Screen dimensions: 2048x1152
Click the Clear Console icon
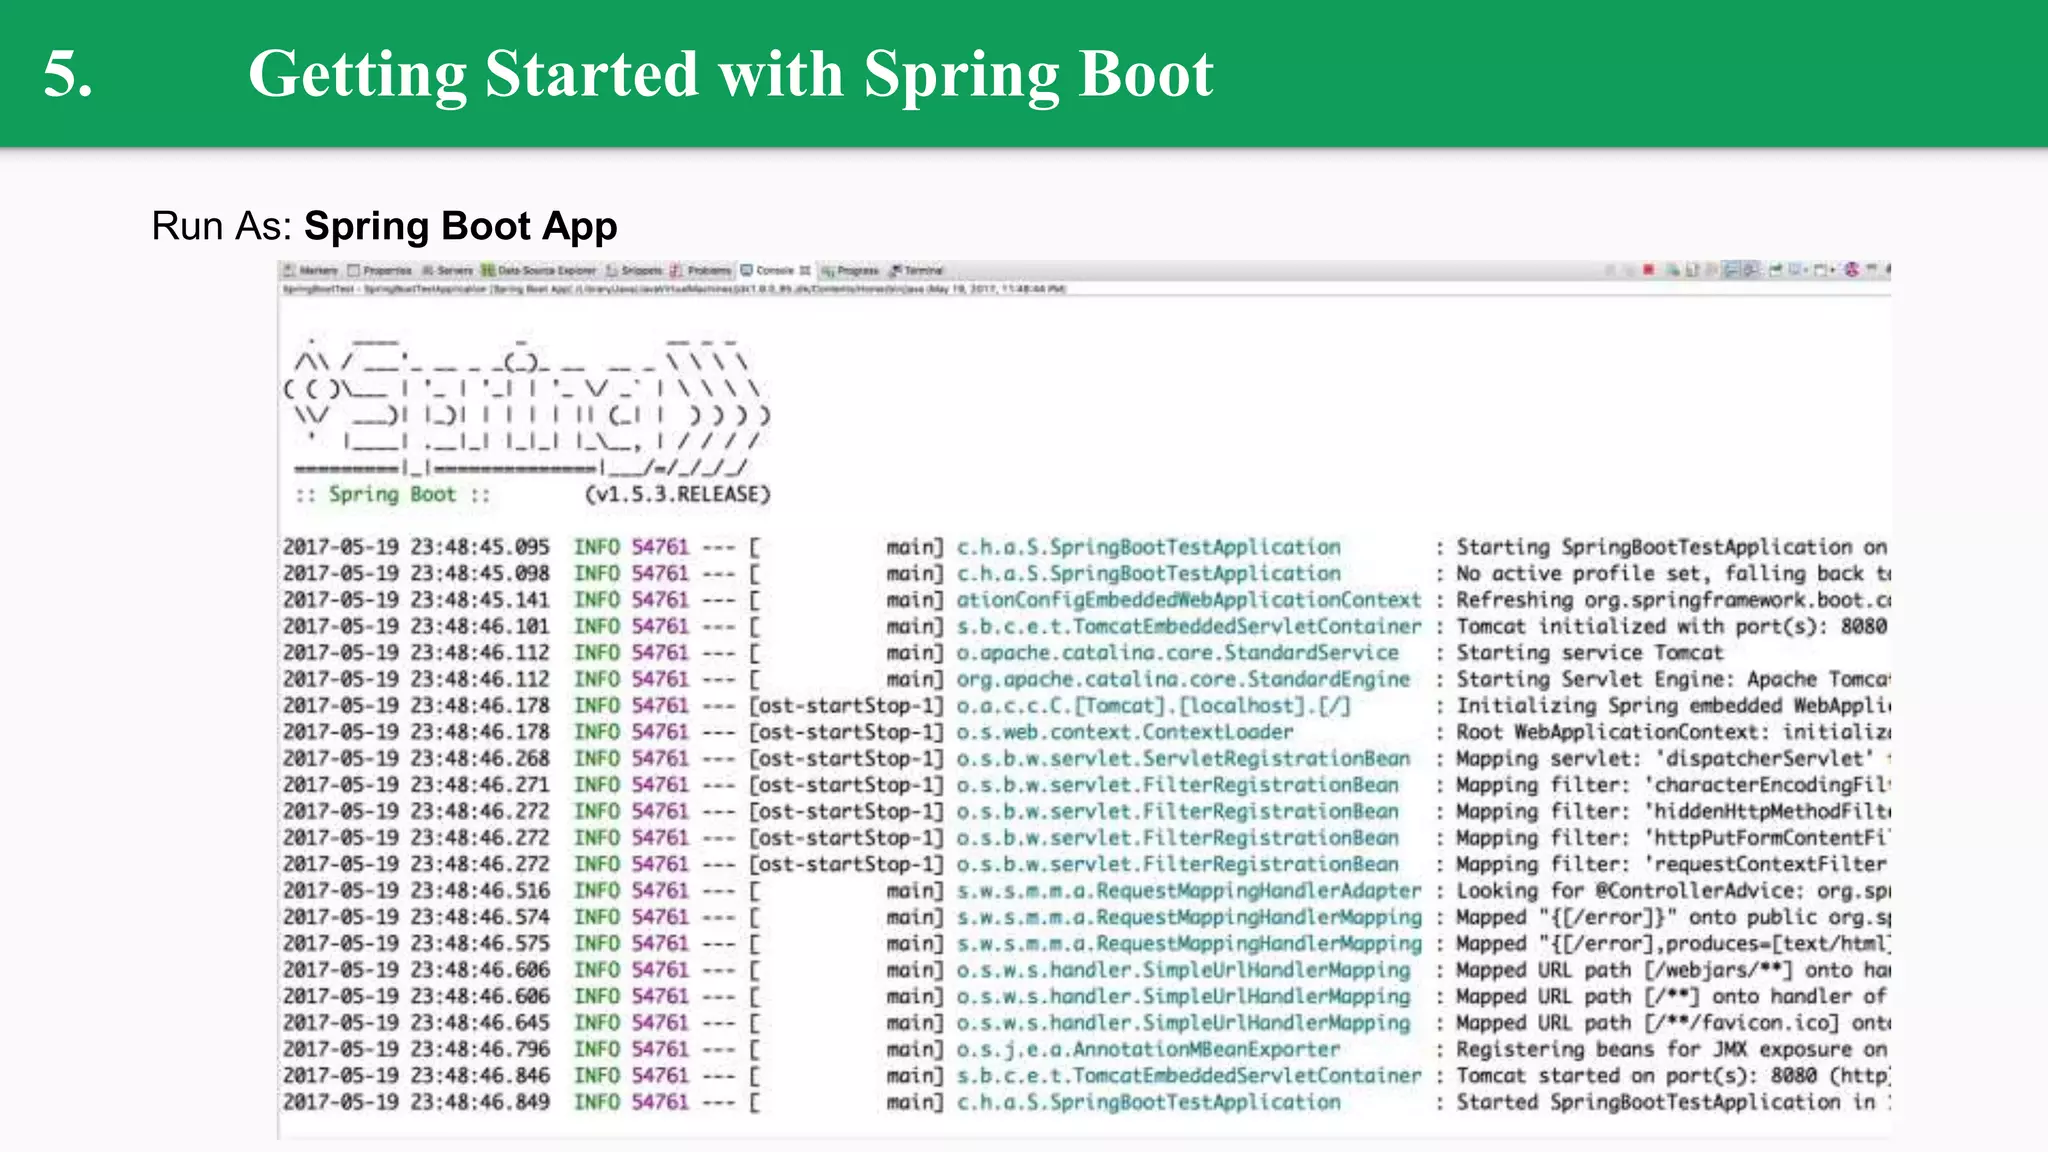(x=1693, y=270)
